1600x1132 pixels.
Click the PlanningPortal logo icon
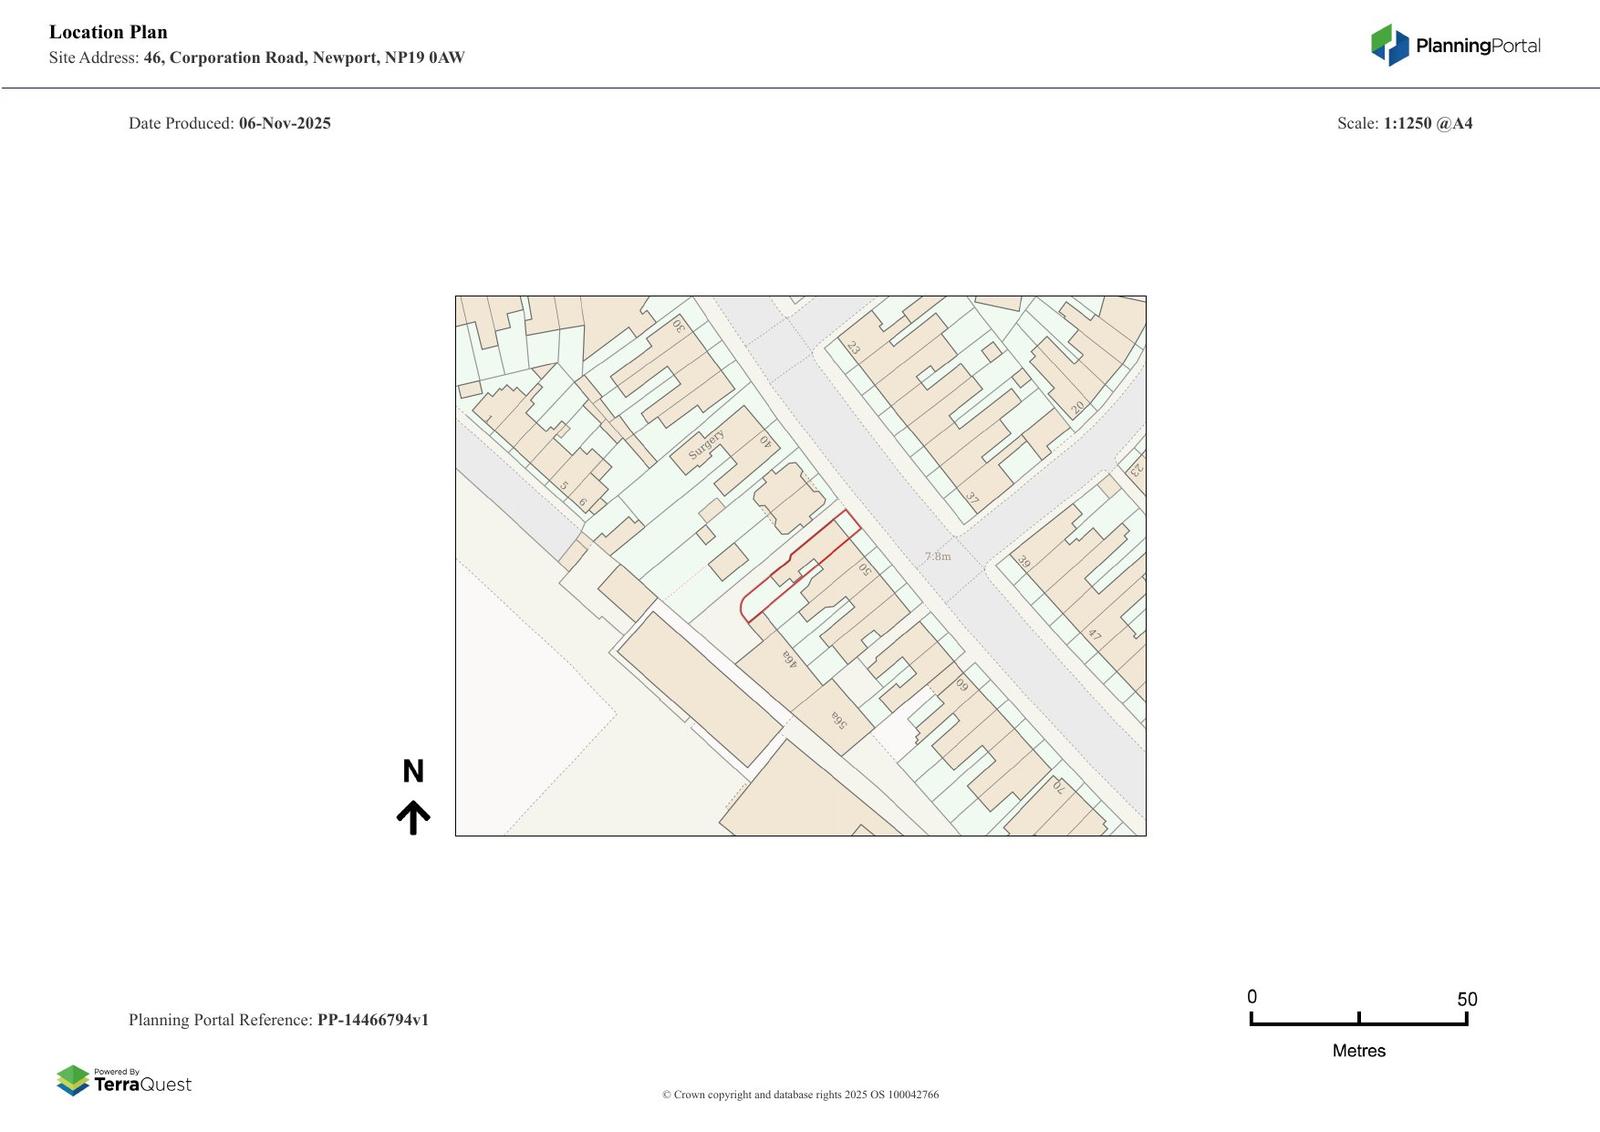pos(1389,45)
